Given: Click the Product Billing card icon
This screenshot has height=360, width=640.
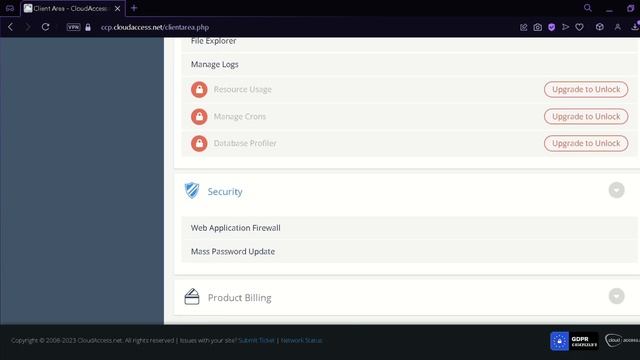Looking at the screenshot, I should pos(191,297).
